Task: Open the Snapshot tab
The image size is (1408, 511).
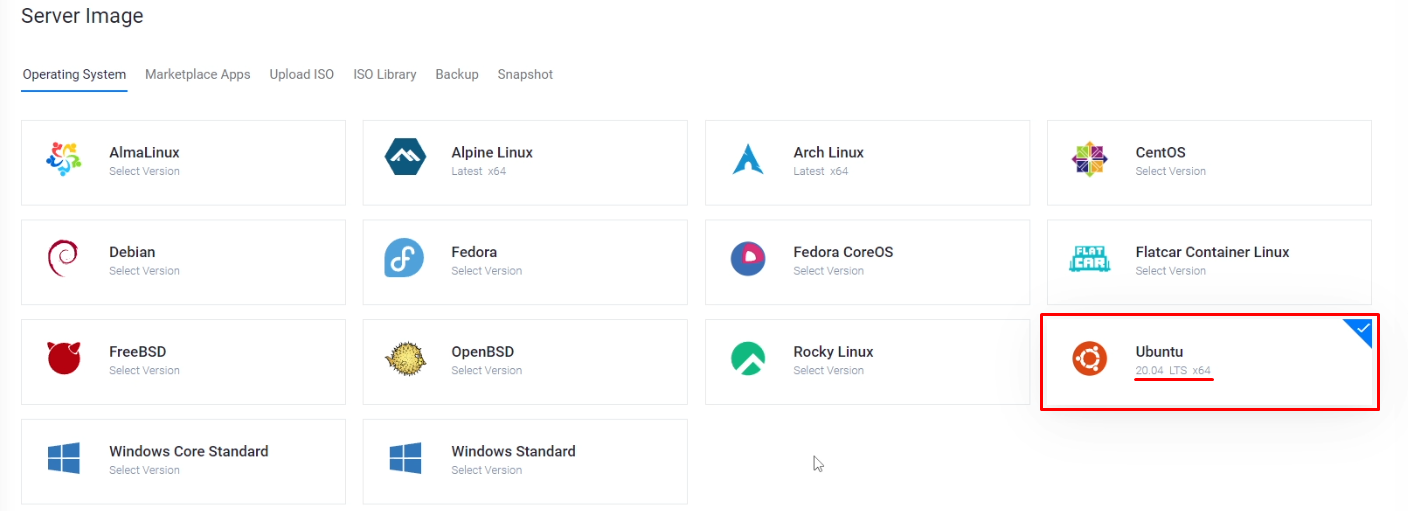Action: tap(525, 74)
